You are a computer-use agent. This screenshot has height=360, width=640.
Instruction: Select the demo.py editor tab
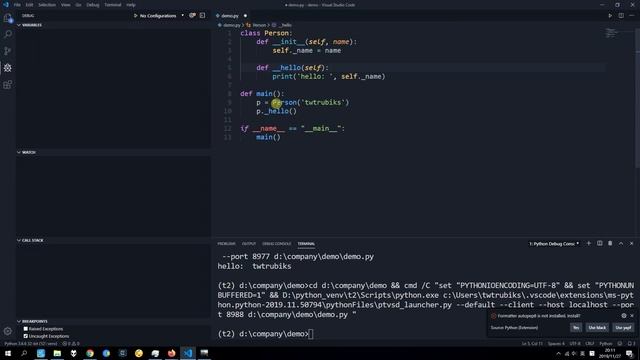pyautogui.click(x=231, y=16)
